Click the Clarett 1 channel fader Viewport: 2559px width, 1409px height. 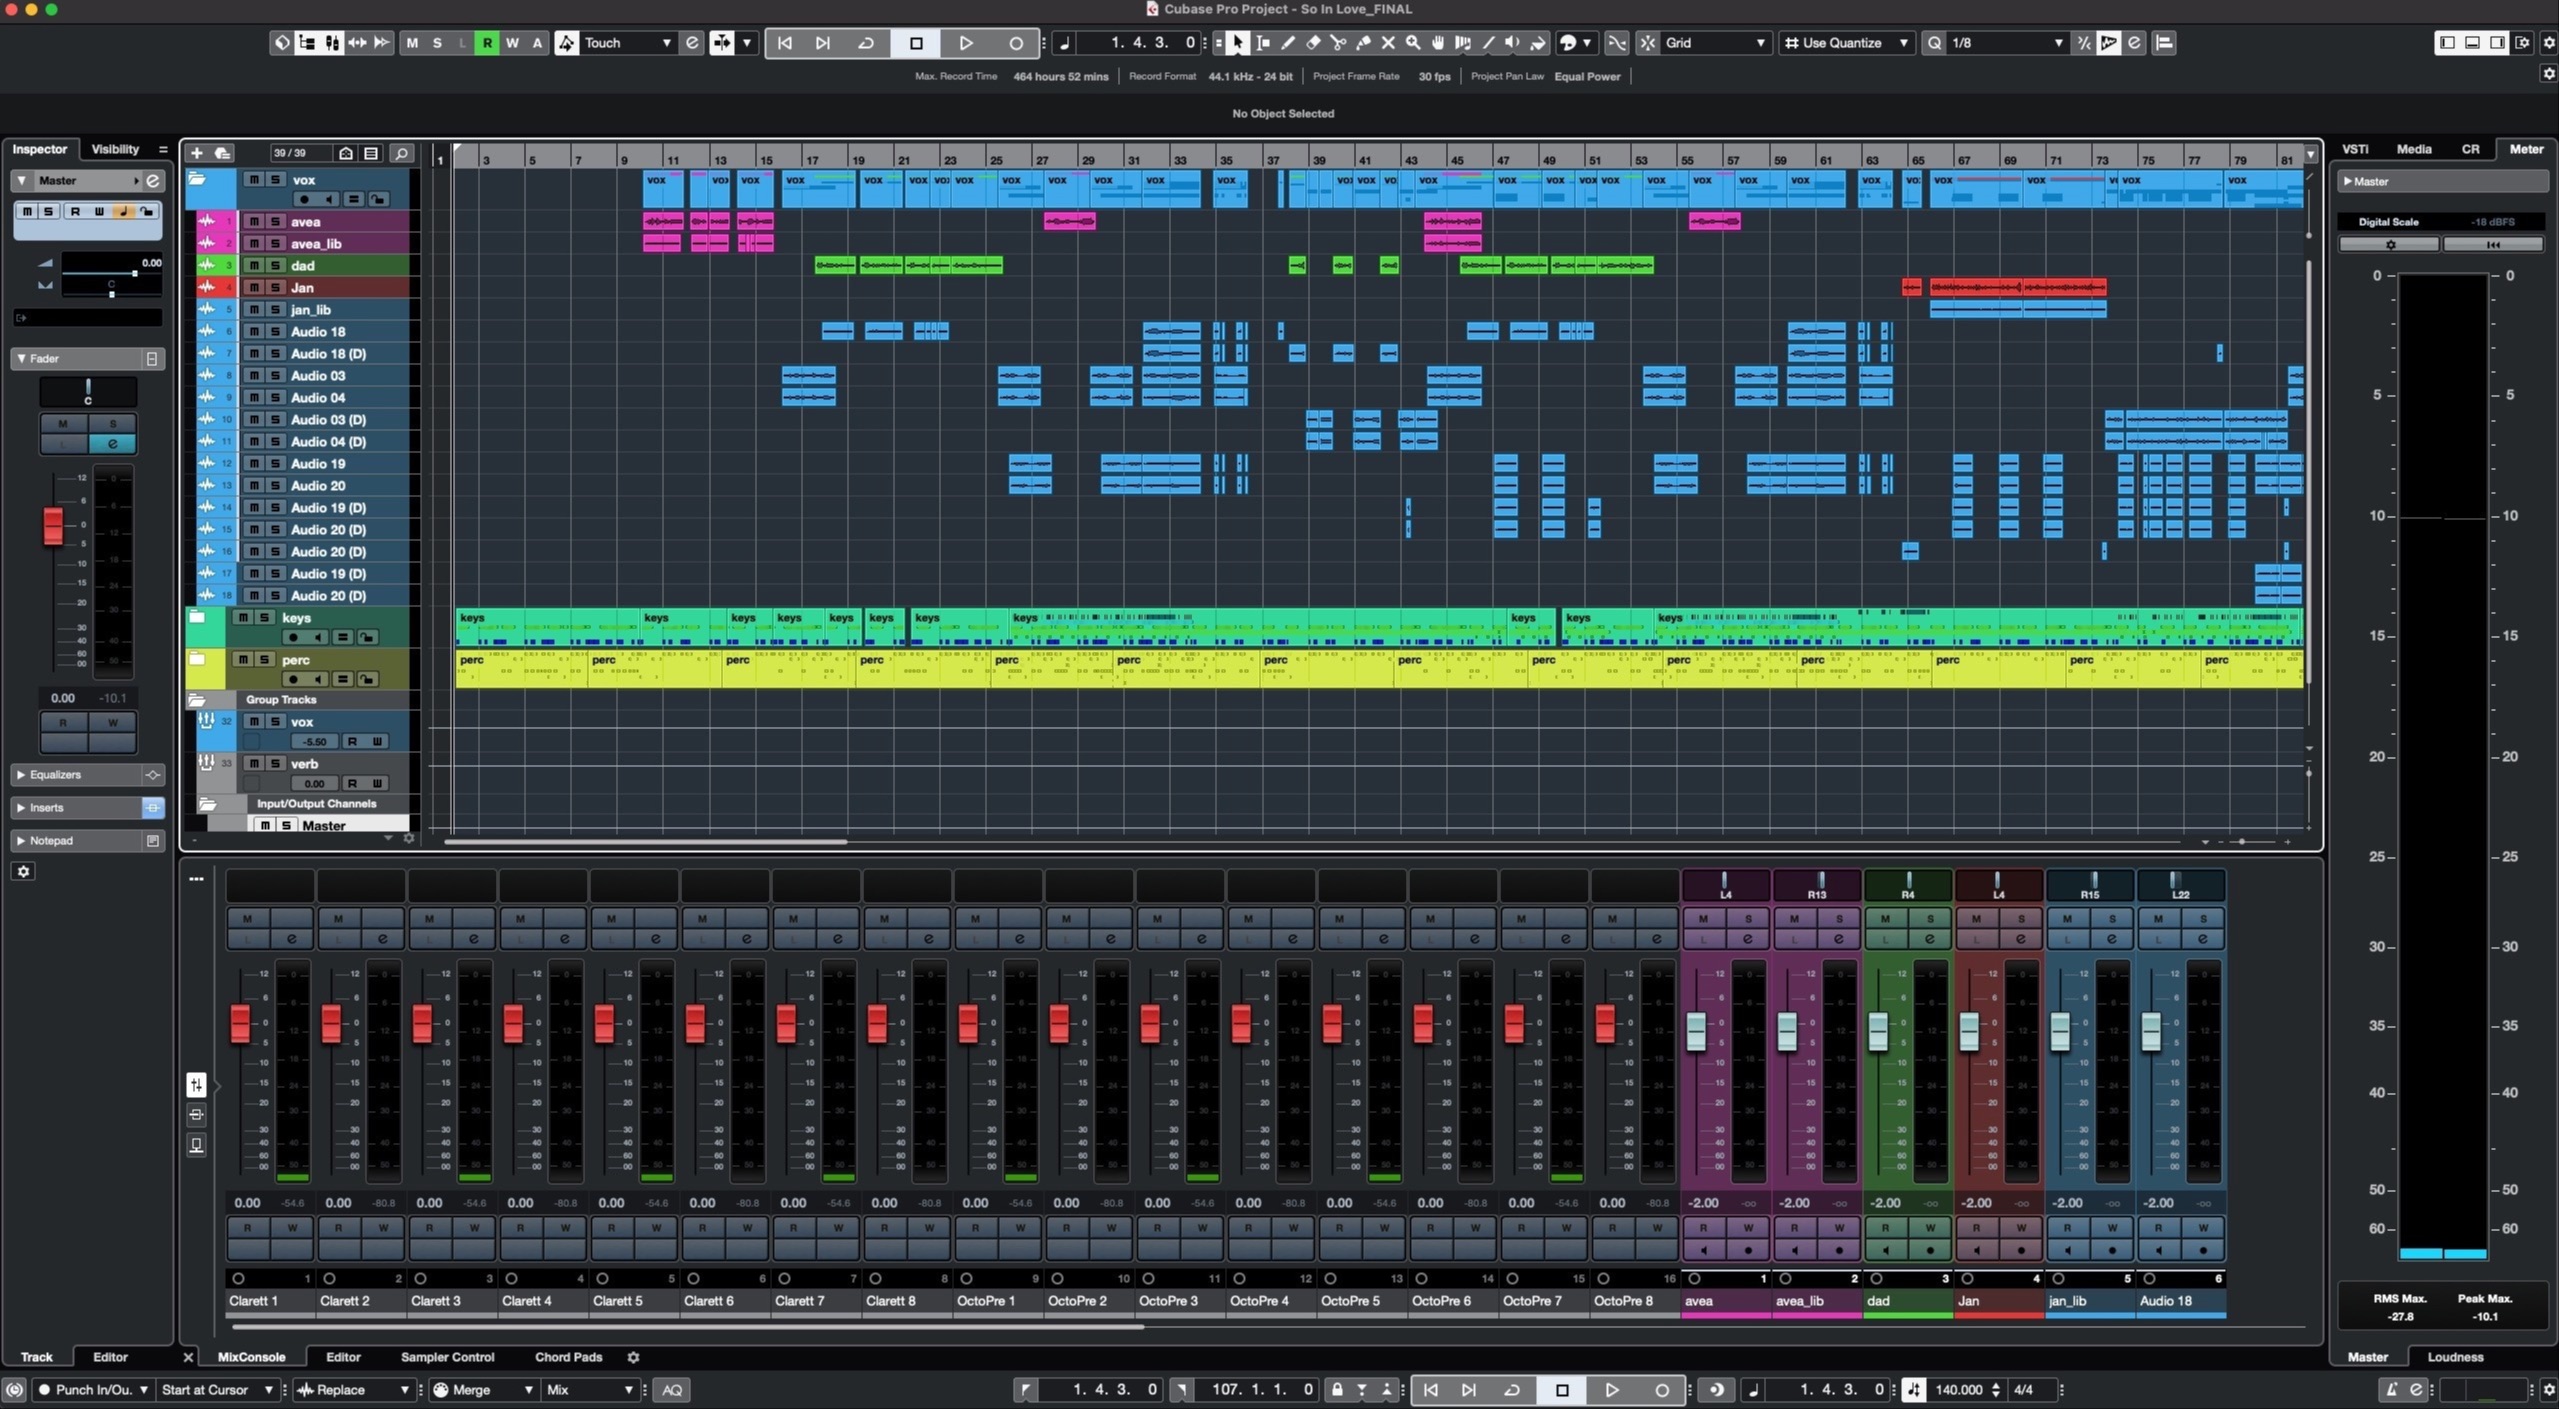[x=240, y=1024]
